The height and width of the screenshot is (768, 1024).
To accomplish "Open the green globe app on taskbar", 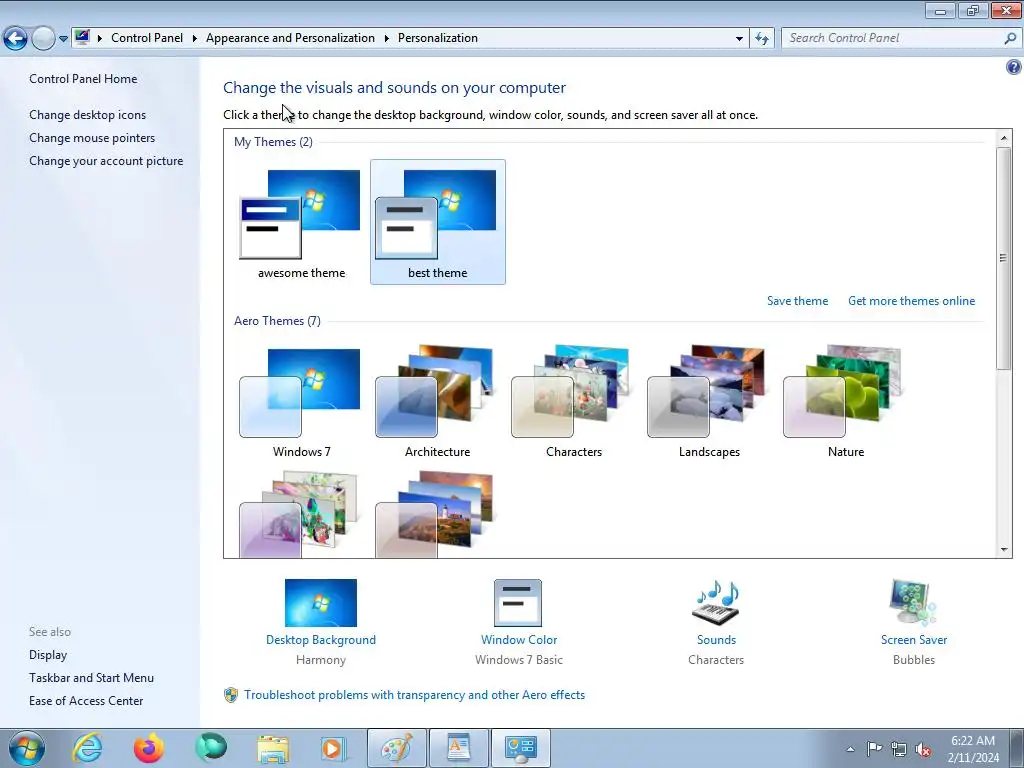I will (210, 748).
